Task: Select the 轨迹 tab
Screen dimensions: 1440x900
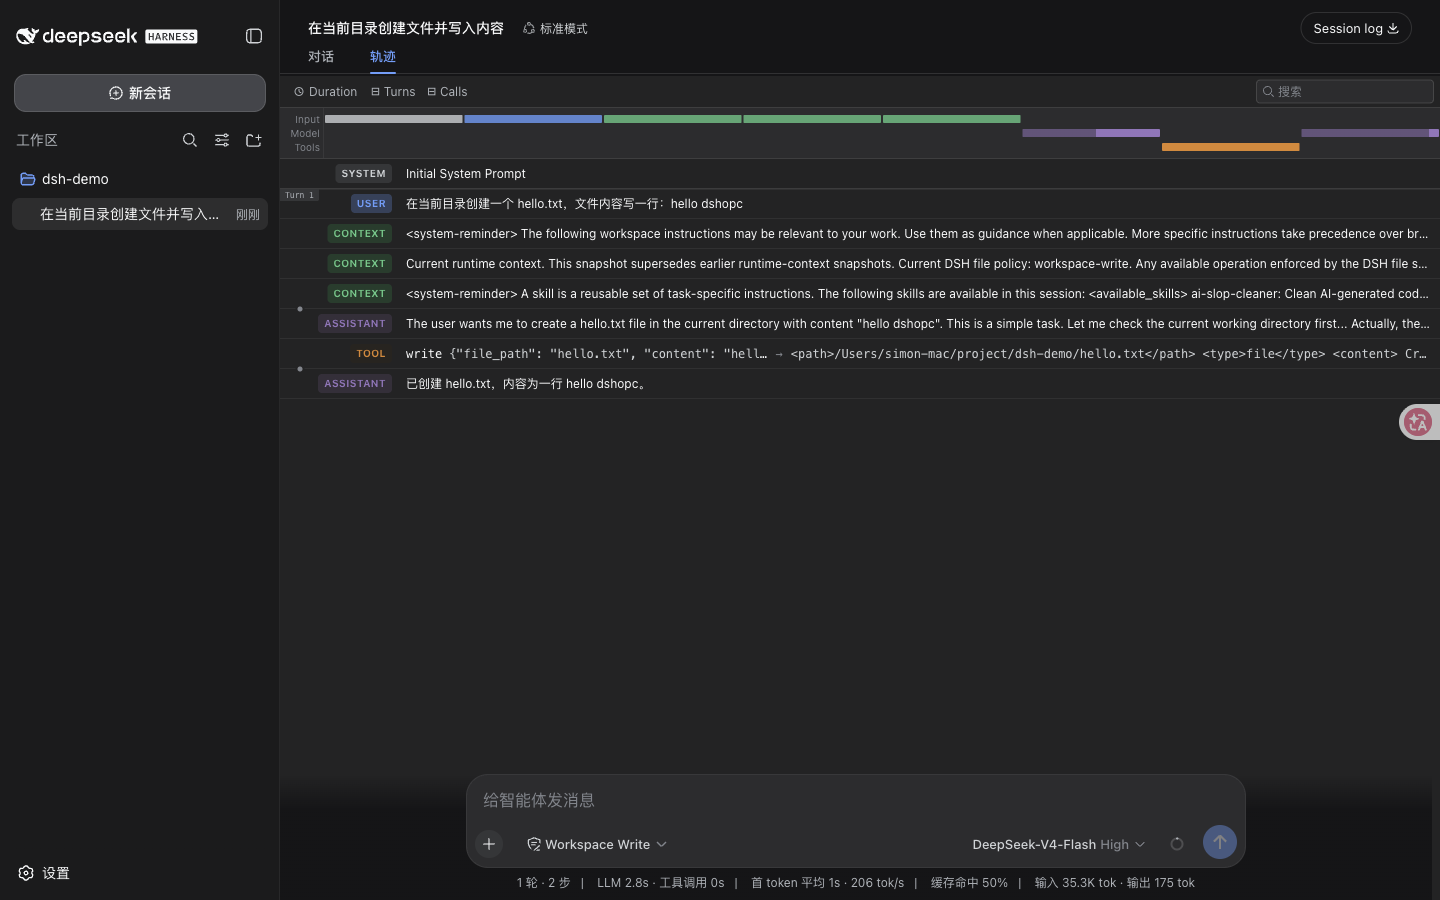Action: (383, 57)
